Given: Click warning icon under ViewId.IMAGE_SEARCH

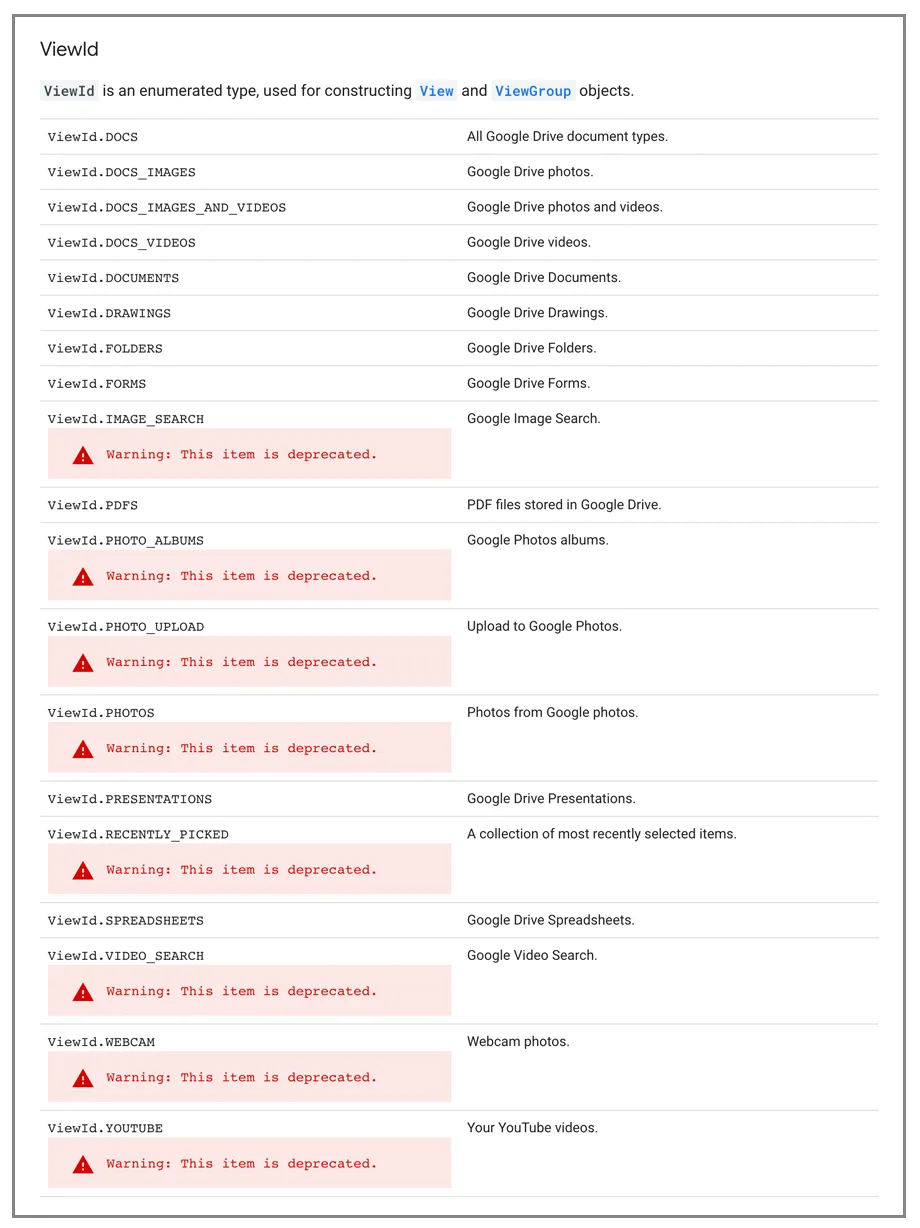Looking at the screenshot, I should coord(83,455).
